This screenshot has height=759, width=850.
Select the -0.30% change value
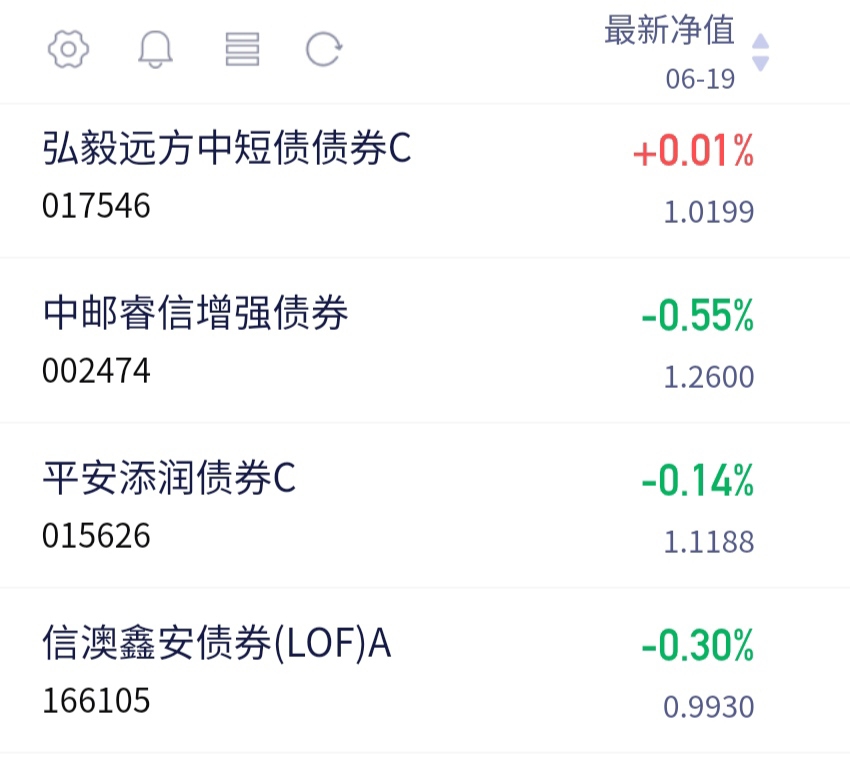click(698, 645)
